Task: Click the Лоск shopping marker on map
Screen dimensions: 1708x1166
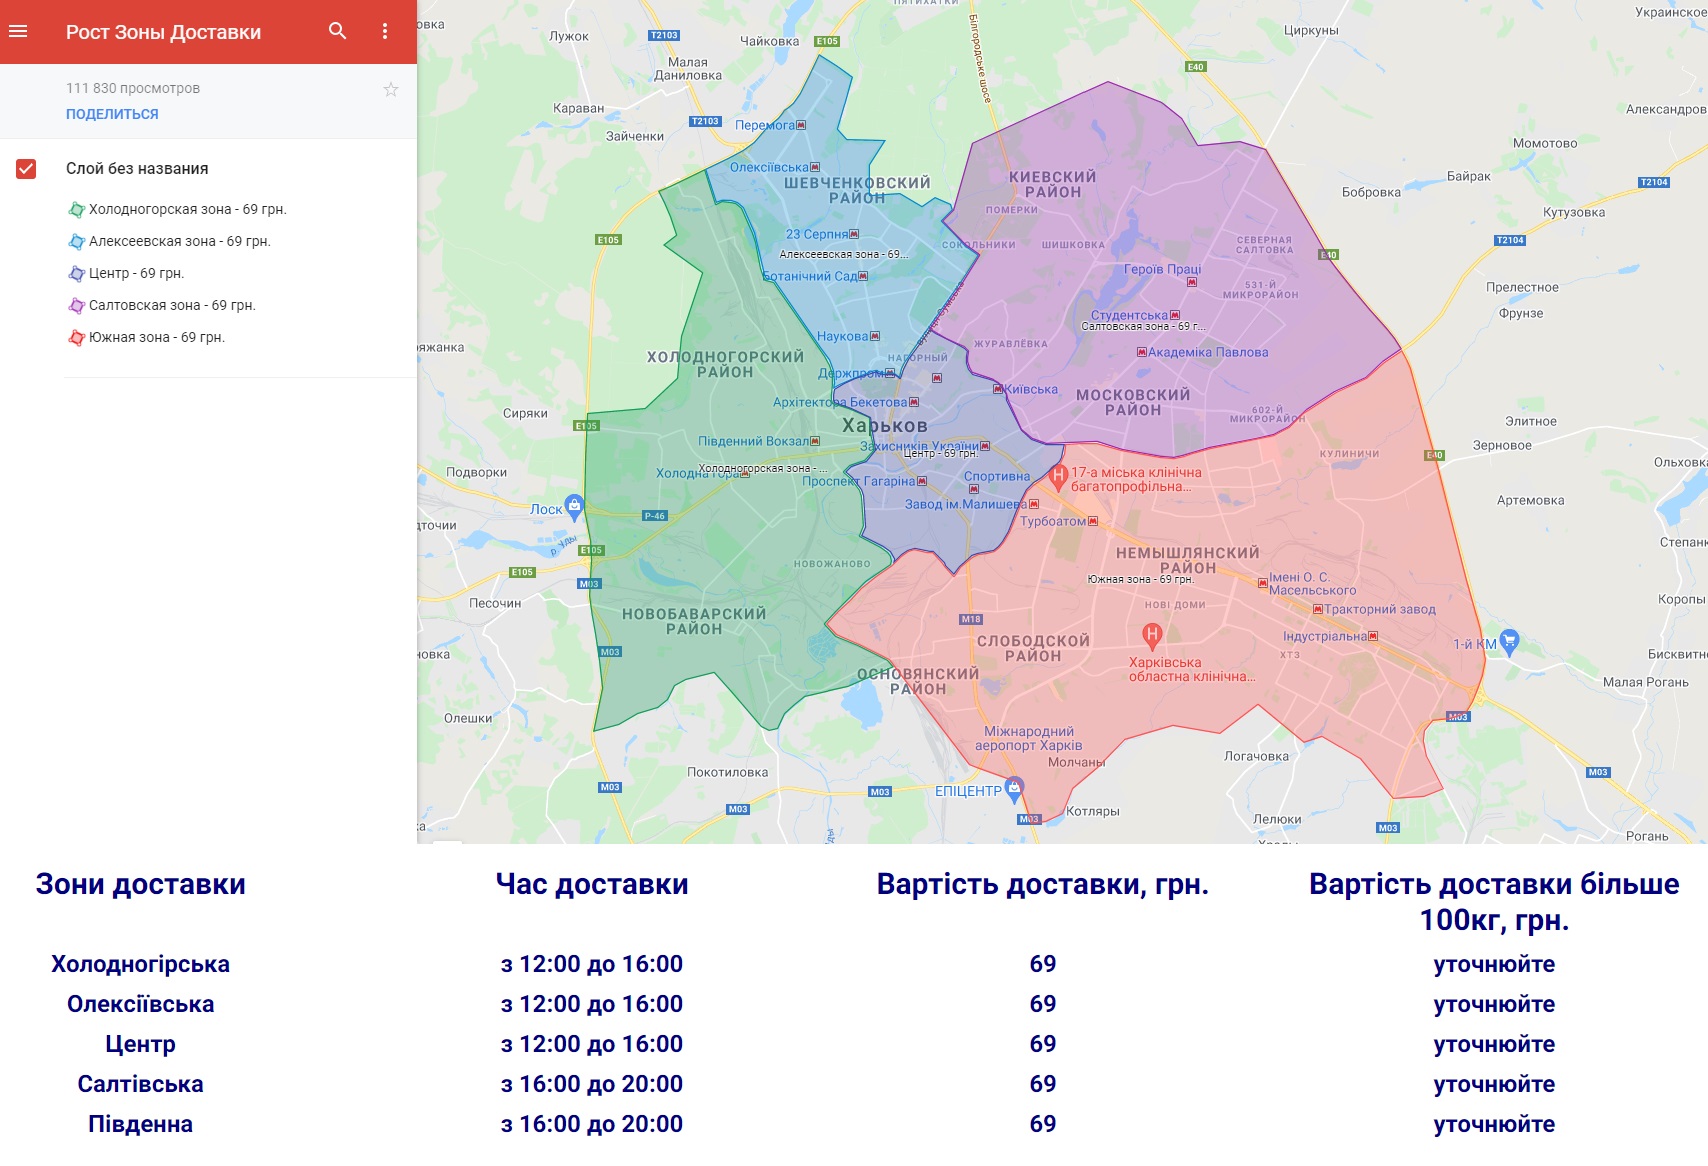Action: [x=574, y=506]
